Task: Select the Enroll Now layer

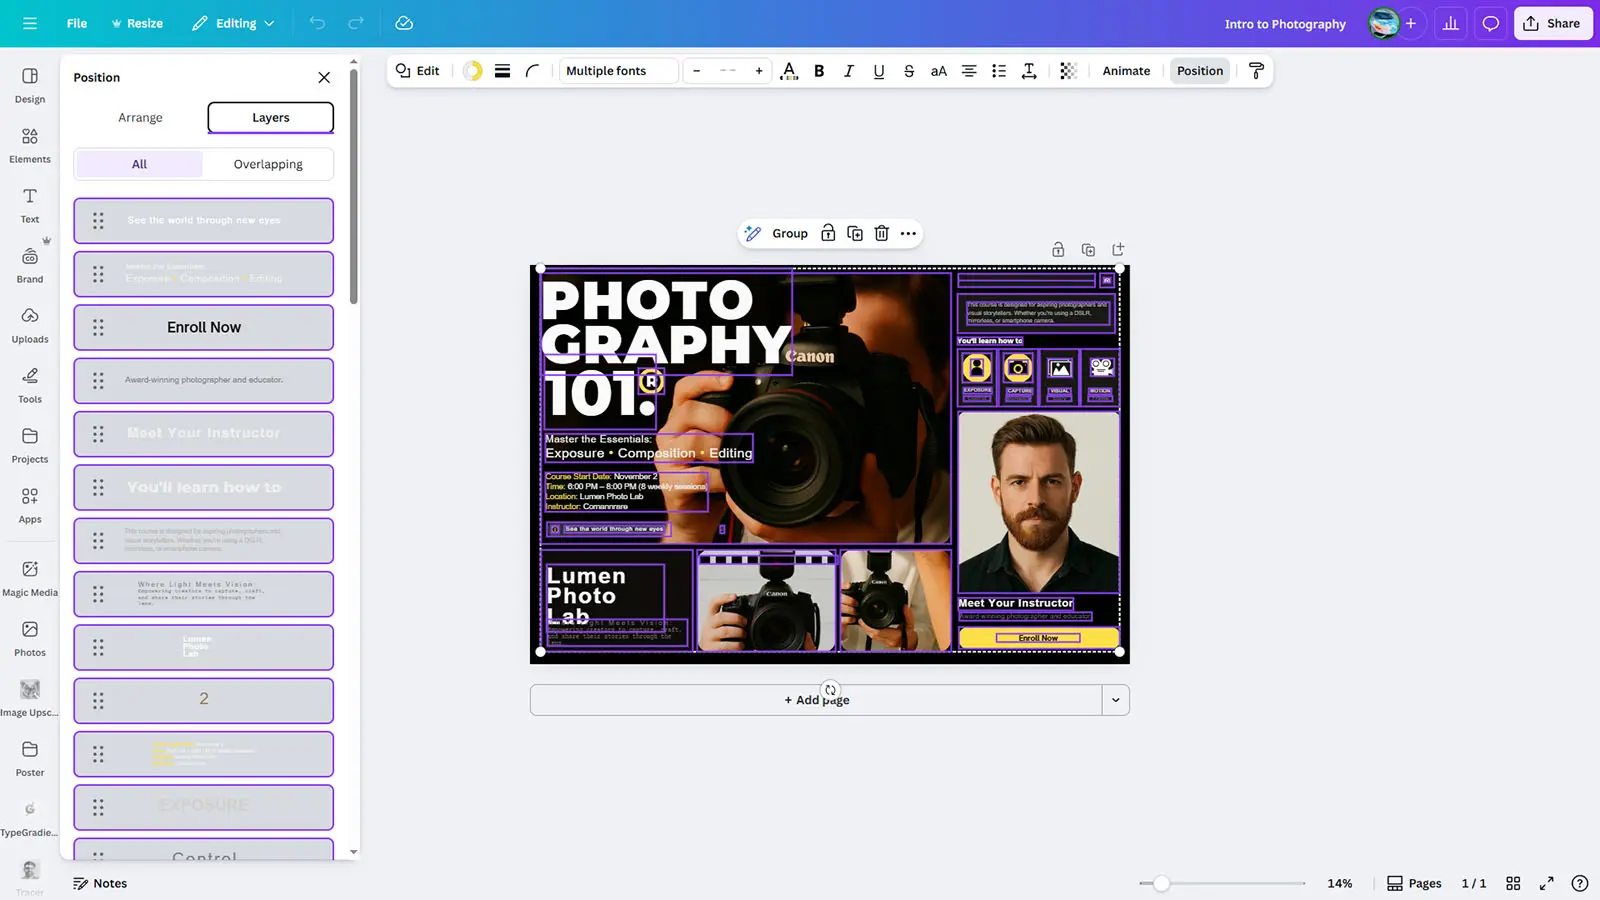Action: tap(204, 327)
